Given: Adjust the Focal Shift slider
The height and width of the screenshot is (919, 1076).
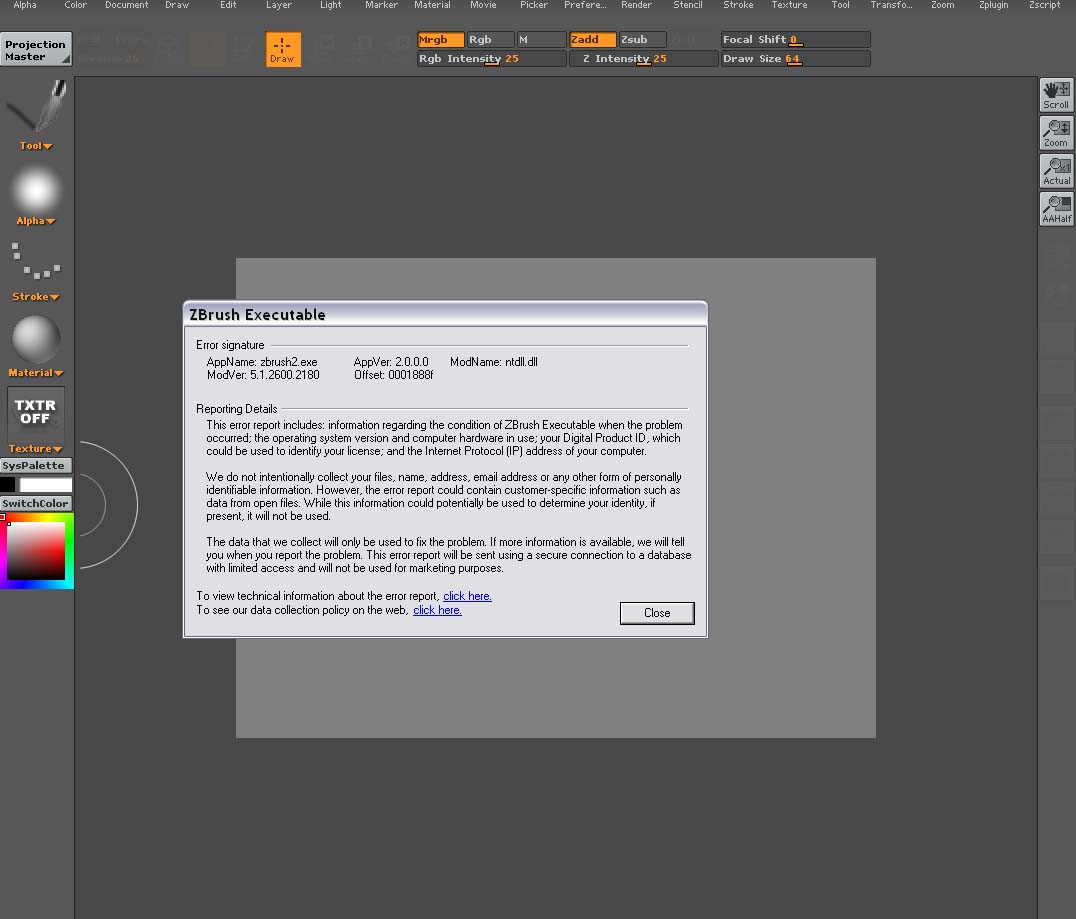Looking at the screenshot, I should [796, 40].
